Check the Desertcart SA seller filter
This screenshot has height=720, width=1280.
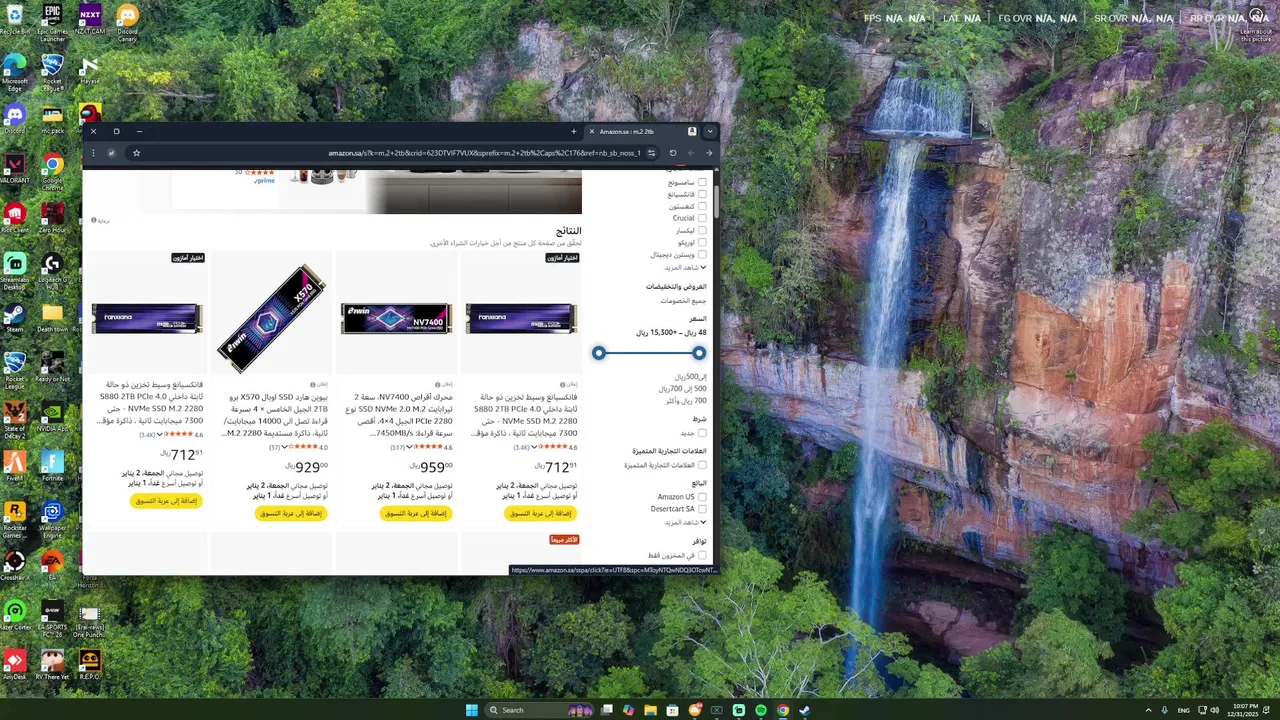pos(702,509)
